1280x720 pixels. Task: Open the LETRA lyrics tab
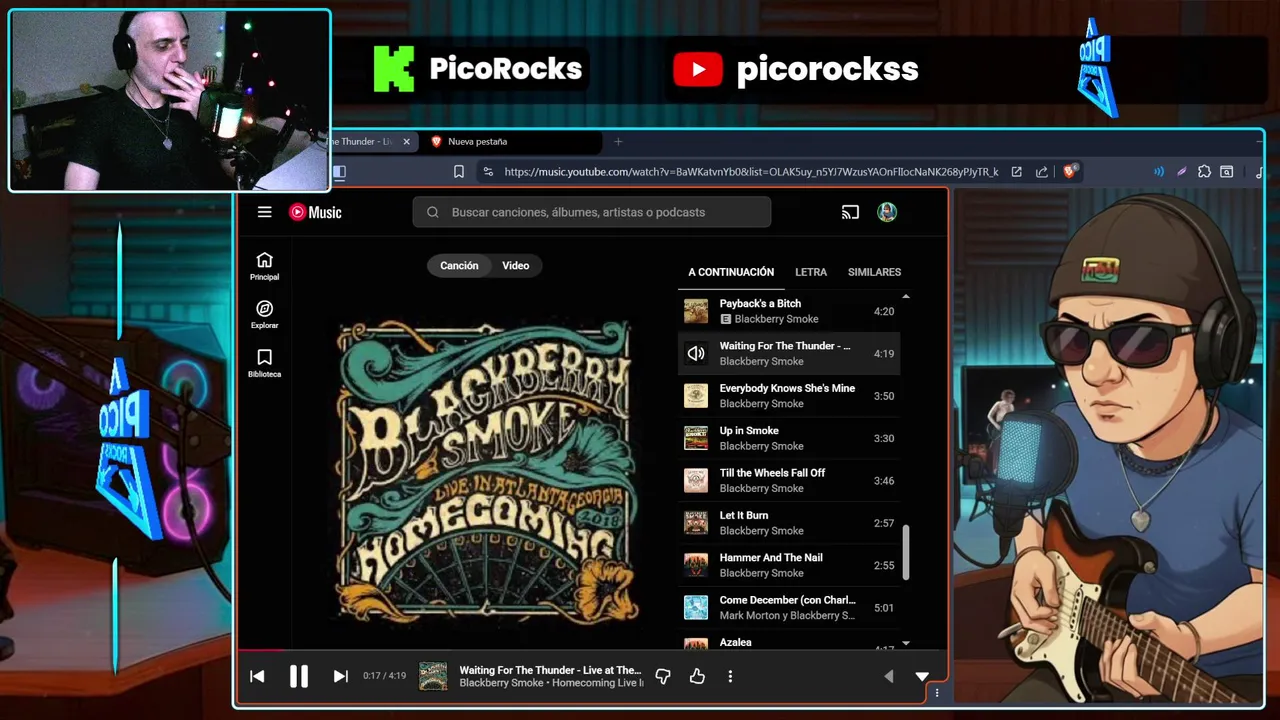(811, 272)
